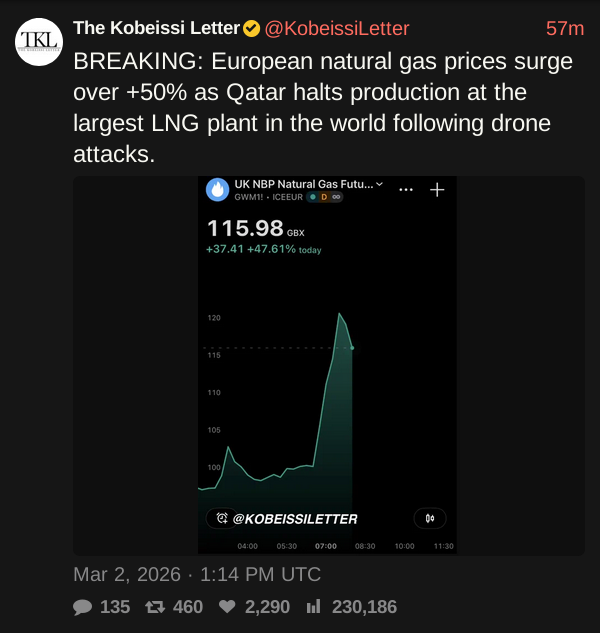The height and width of the screenshot is (633, 600).
Task: Click the 57m post time link
Action: pyautogui.click(x=565, y=29)
